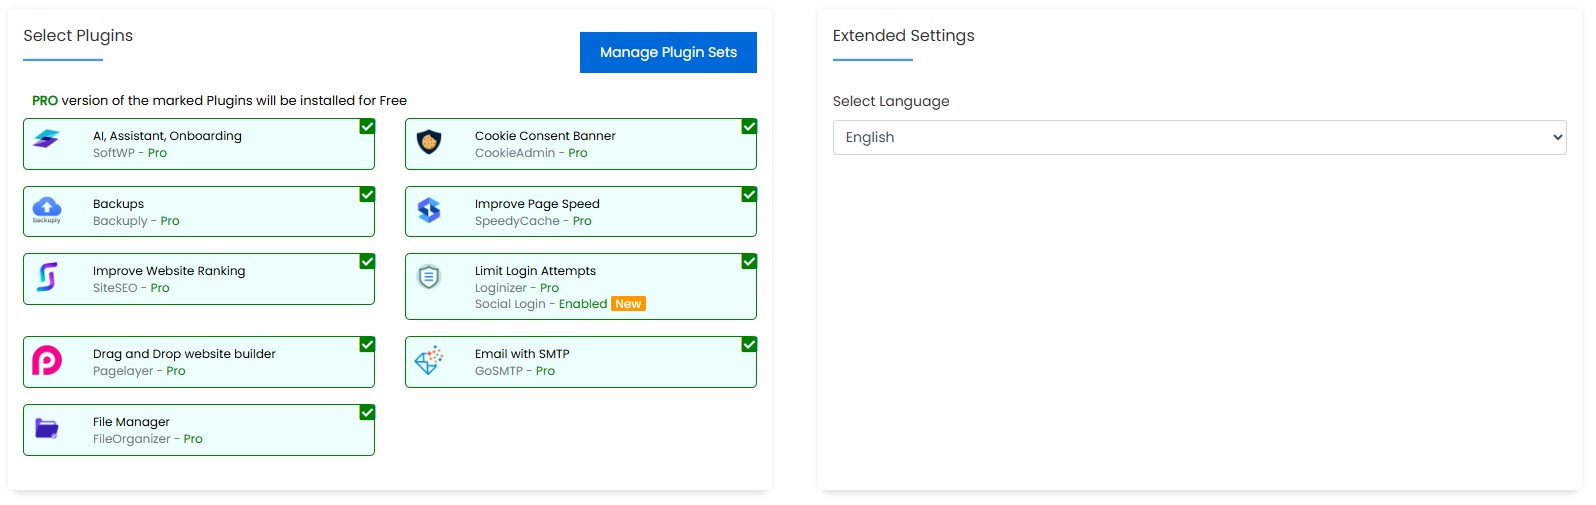The height and width of the screenshot is (505, 1596).
Task: Click the SiteSEO plugin icon
Action: click(47, 277)
